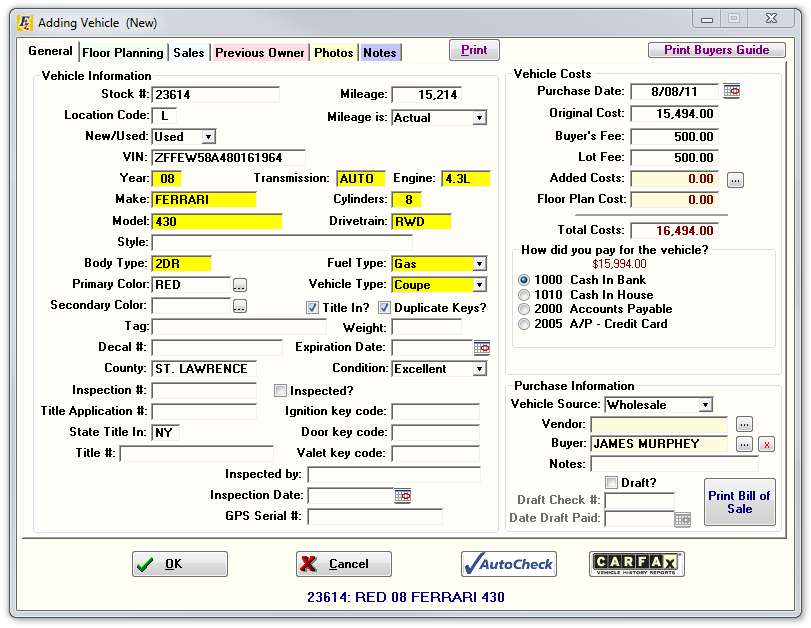Browse Buyer lookup ellipsis button
This screenshot has width=811, height=628.
744,444
